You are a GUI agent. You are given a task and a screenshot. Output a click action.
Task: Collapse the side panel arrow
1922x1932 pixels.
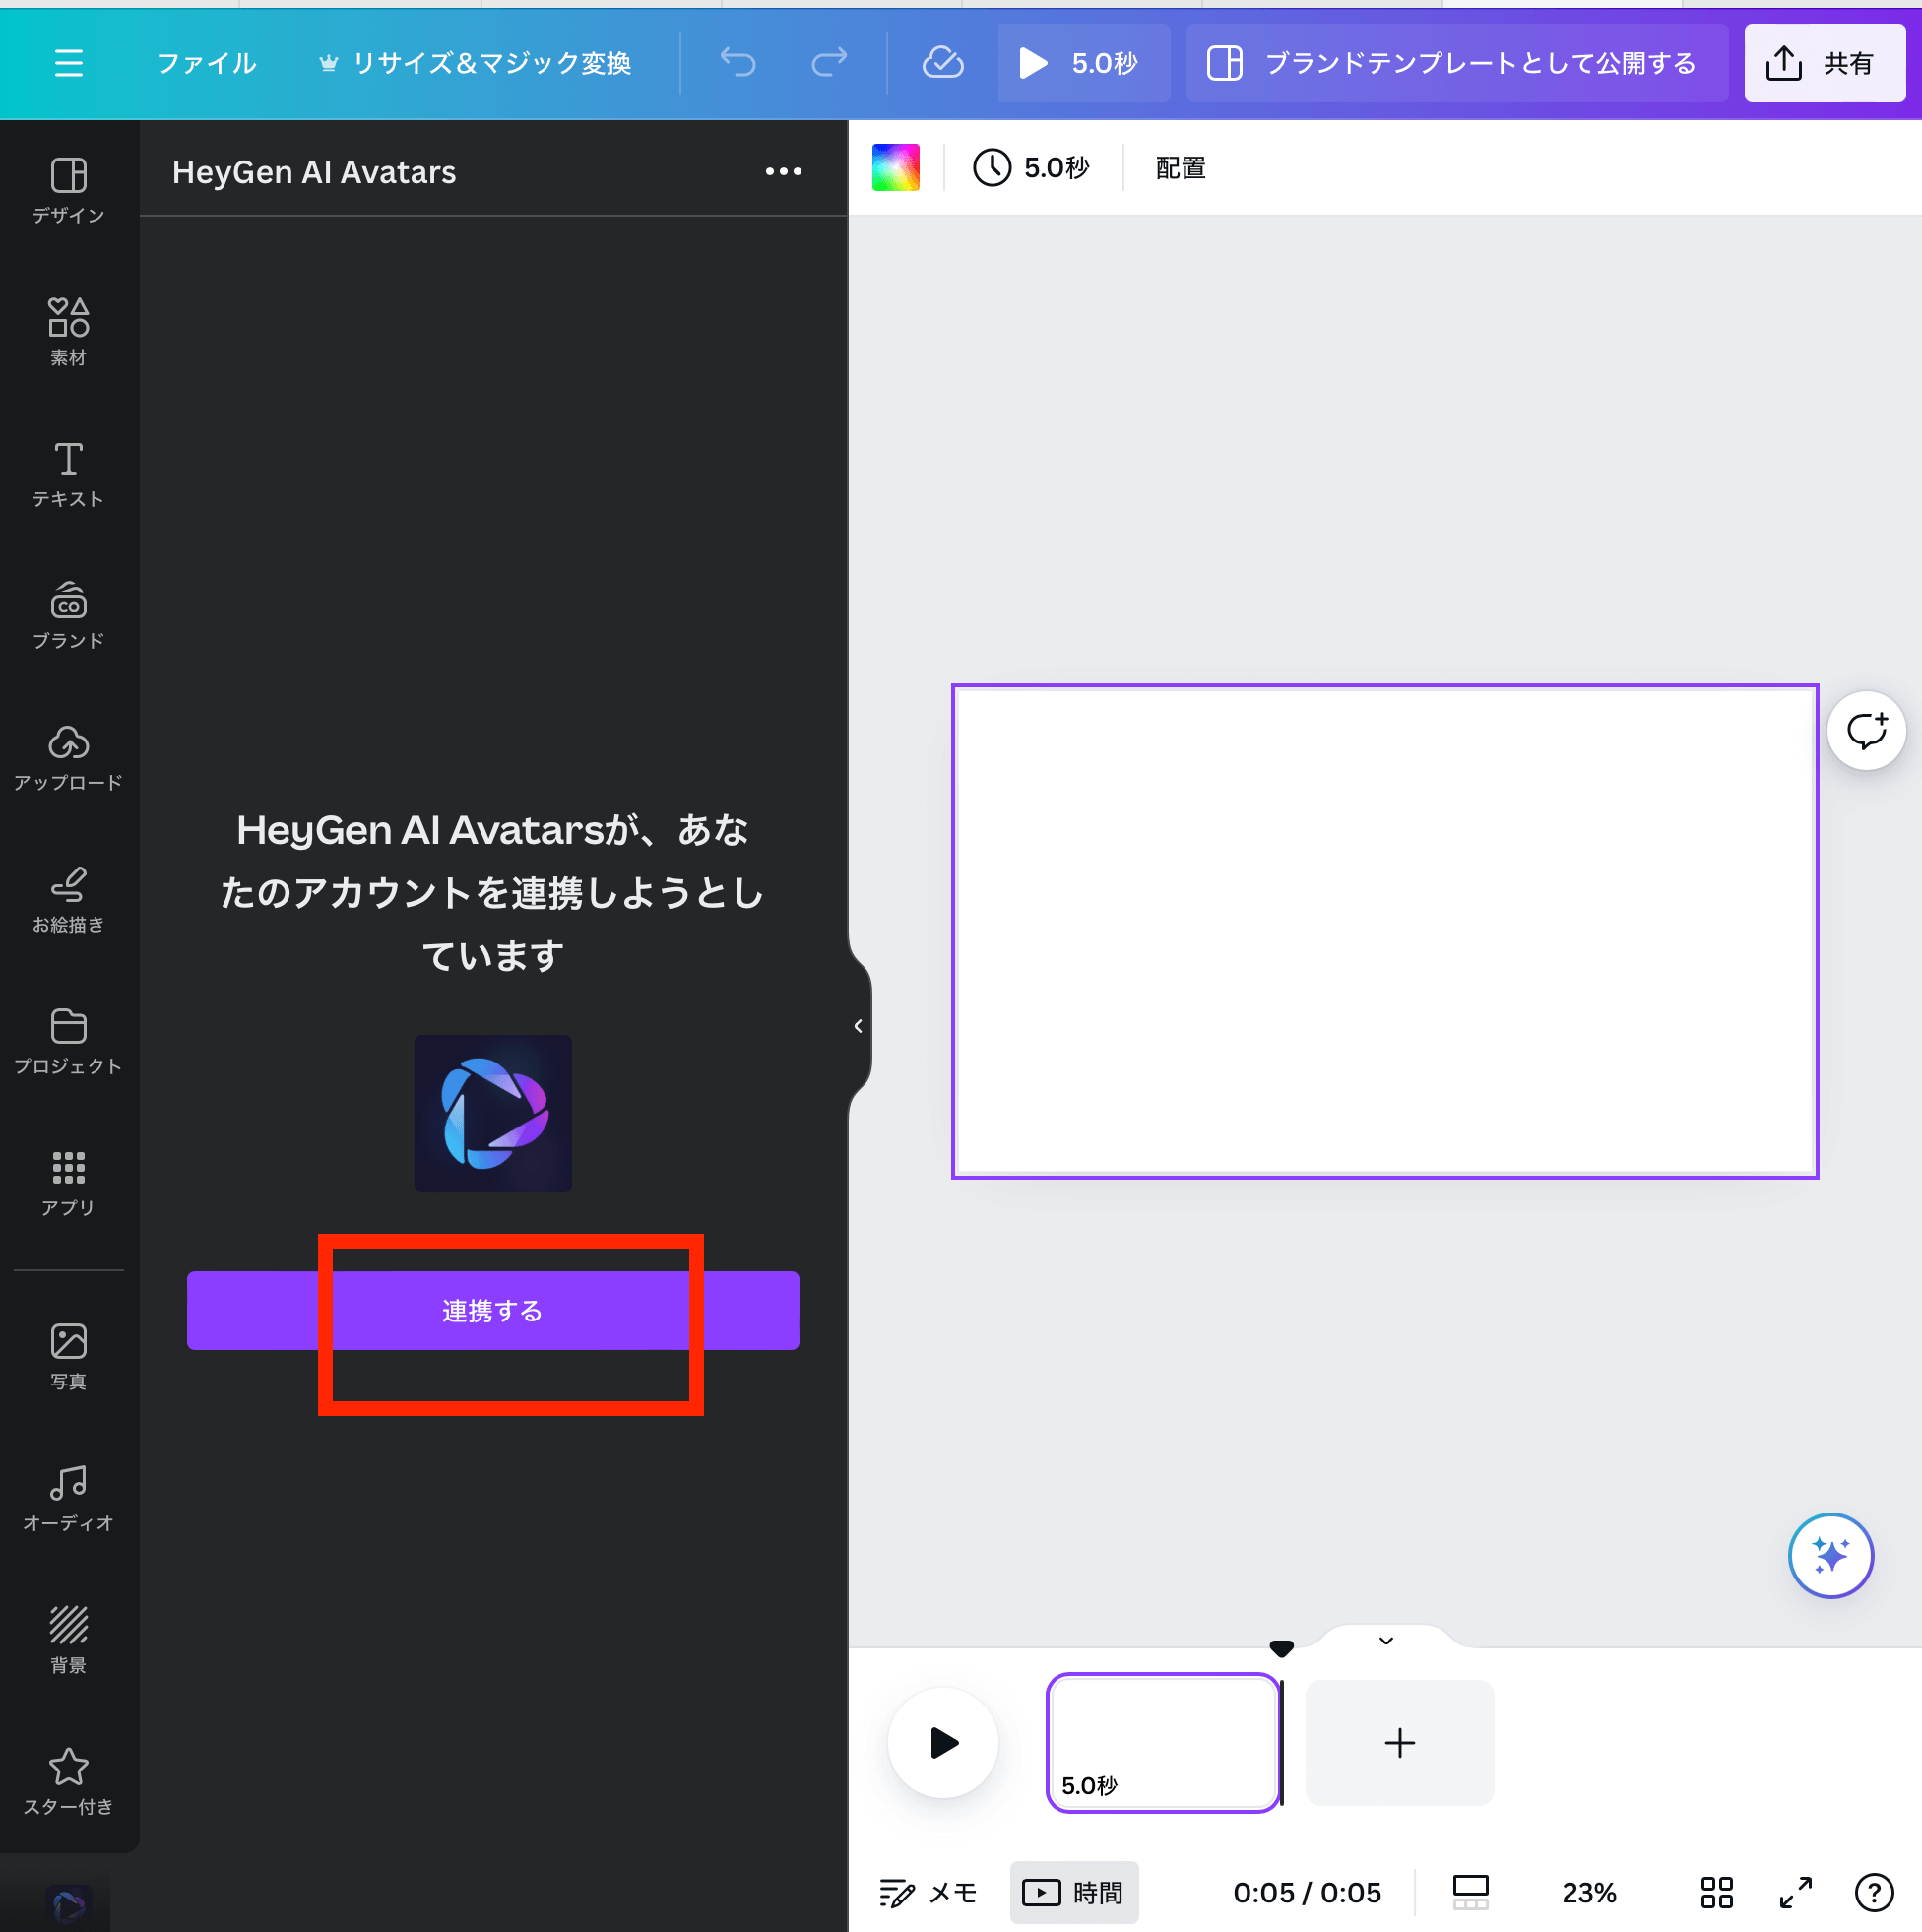click(858, 1026)
